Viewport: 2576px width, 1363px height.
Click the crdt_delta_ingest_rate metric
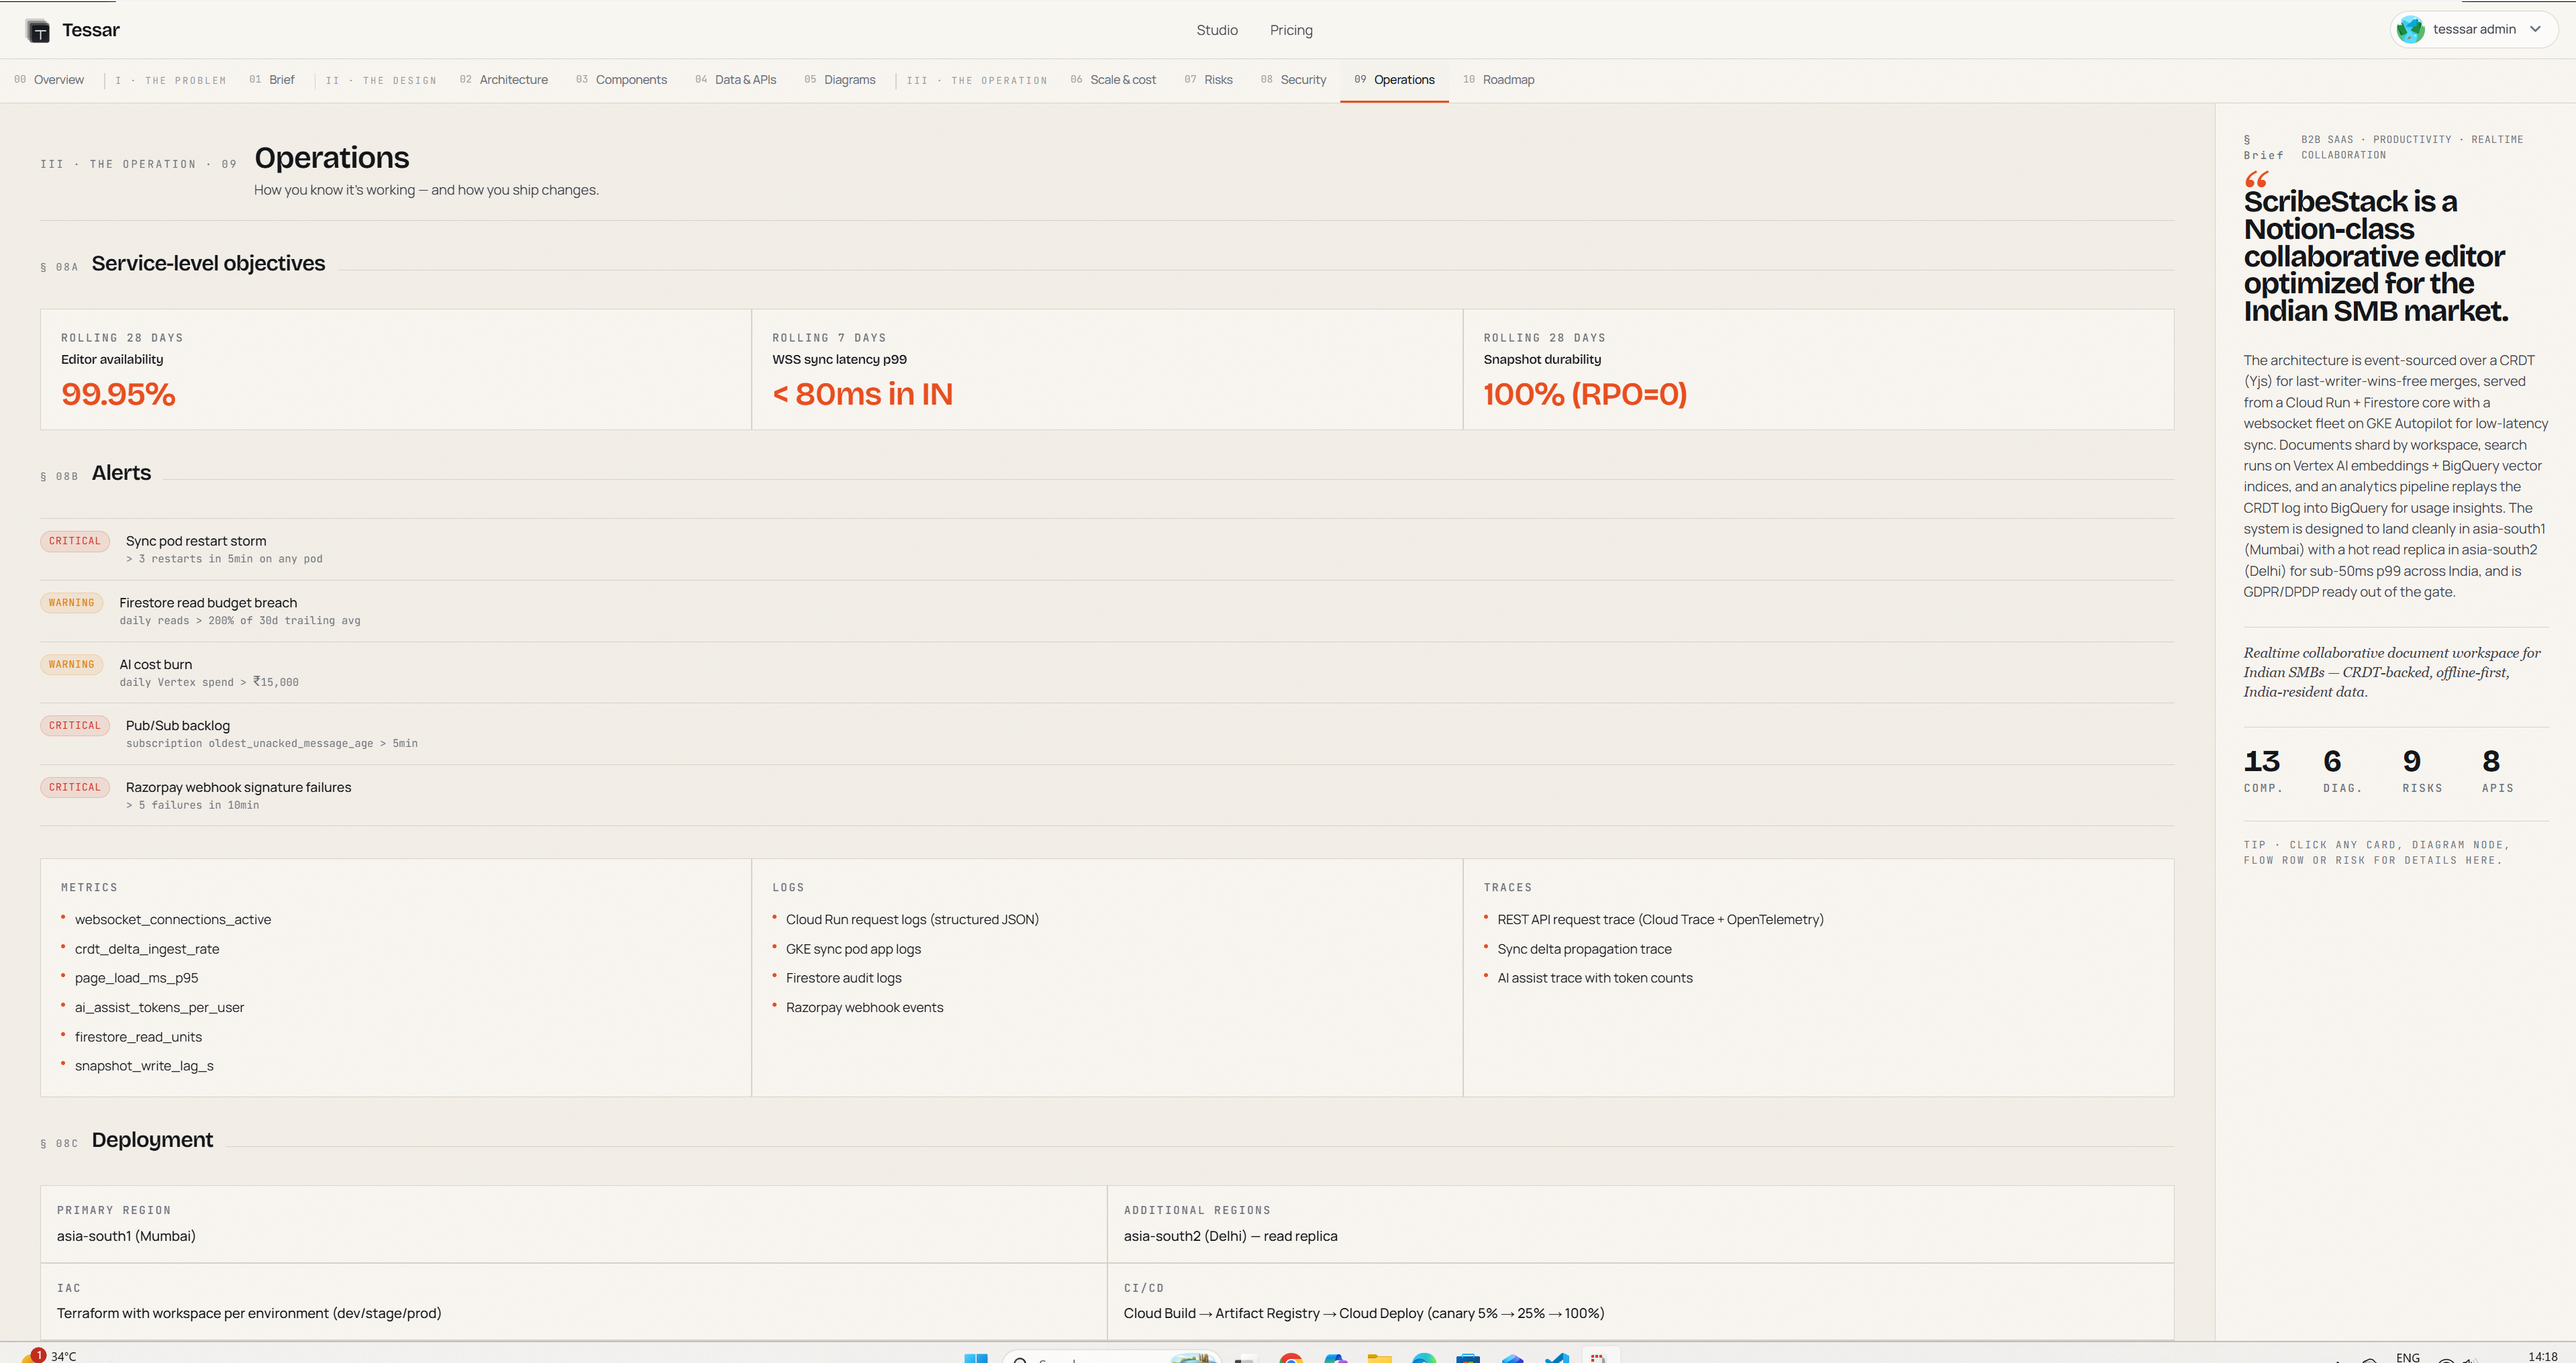pos(147,949)
